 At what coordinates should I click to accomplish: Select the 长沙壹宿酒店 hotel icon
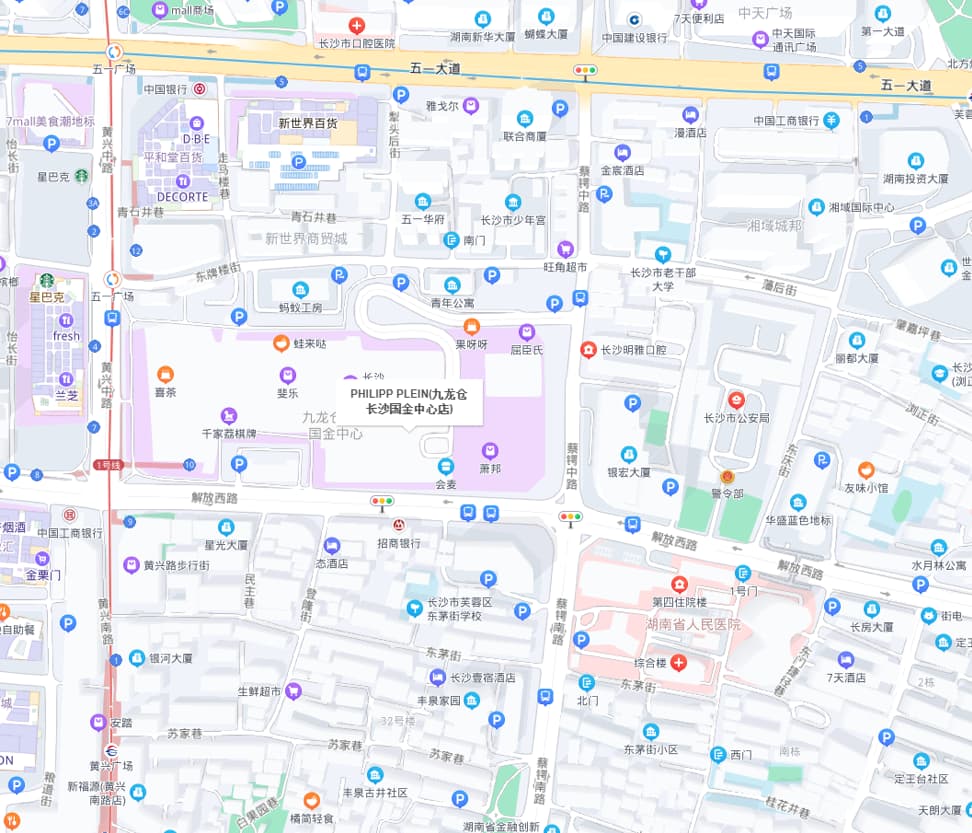pos(438,677)
